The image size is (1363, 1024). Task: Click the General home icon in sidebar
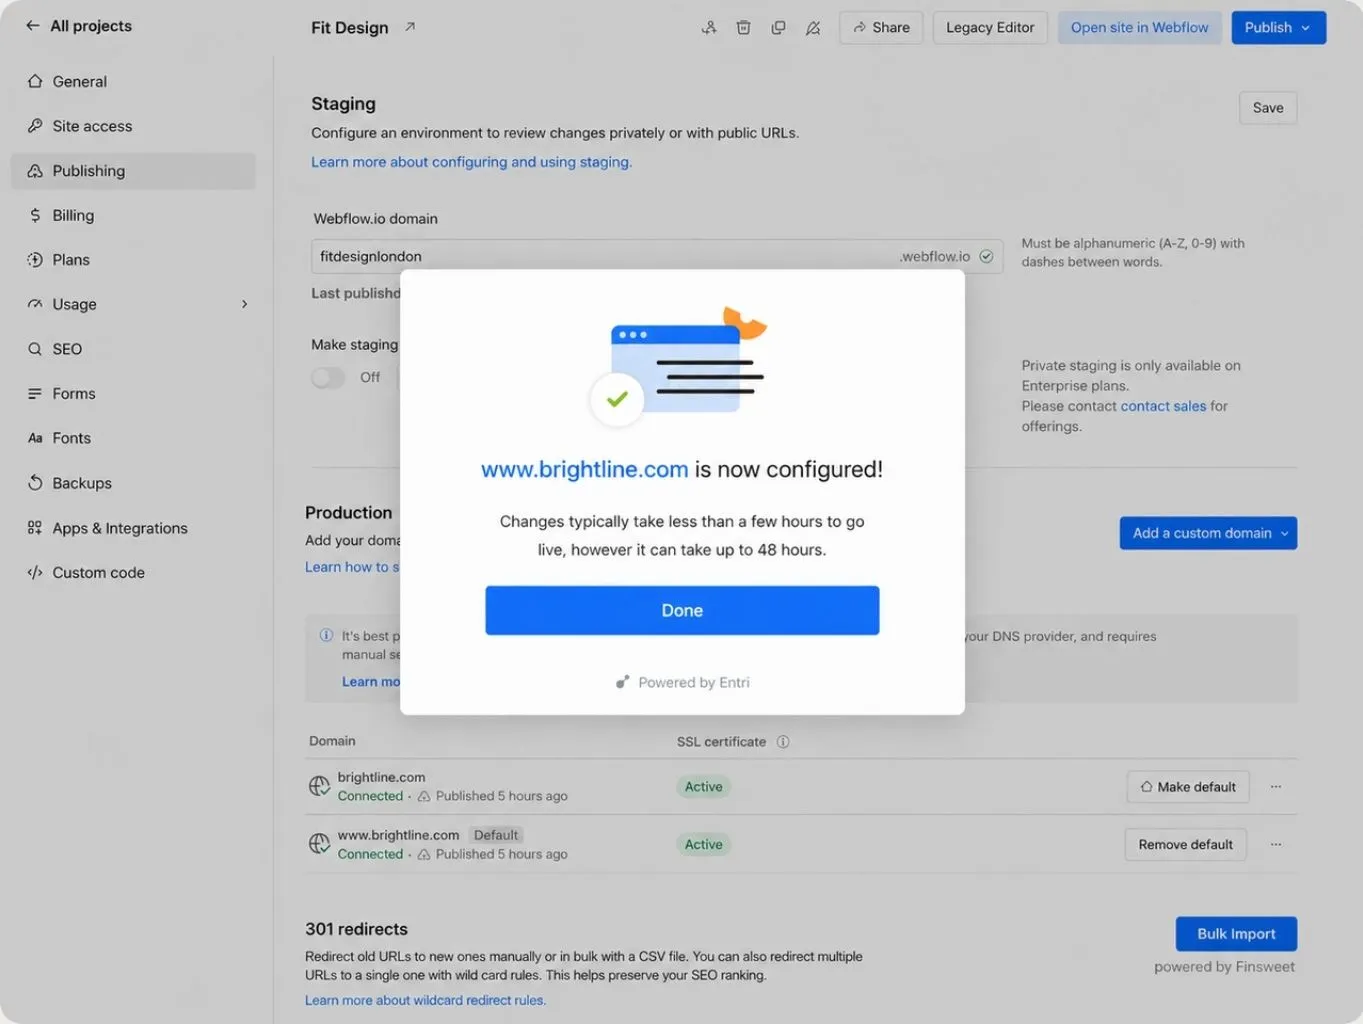tap(35, 81)
